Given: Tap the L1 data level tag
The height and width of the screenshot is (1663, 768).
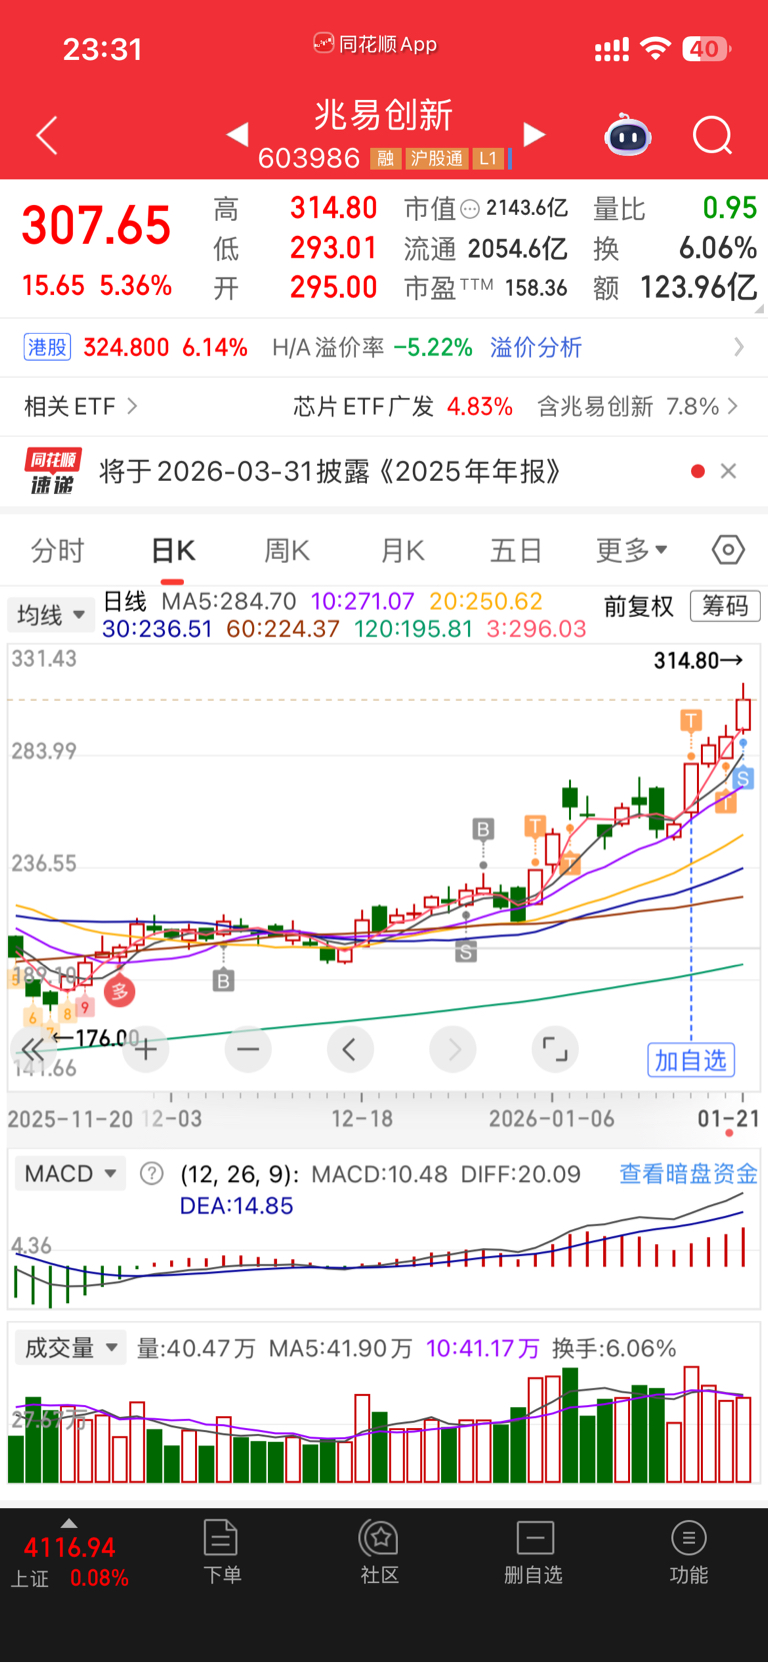Looking at the screenshot, I should coord(488,158).
